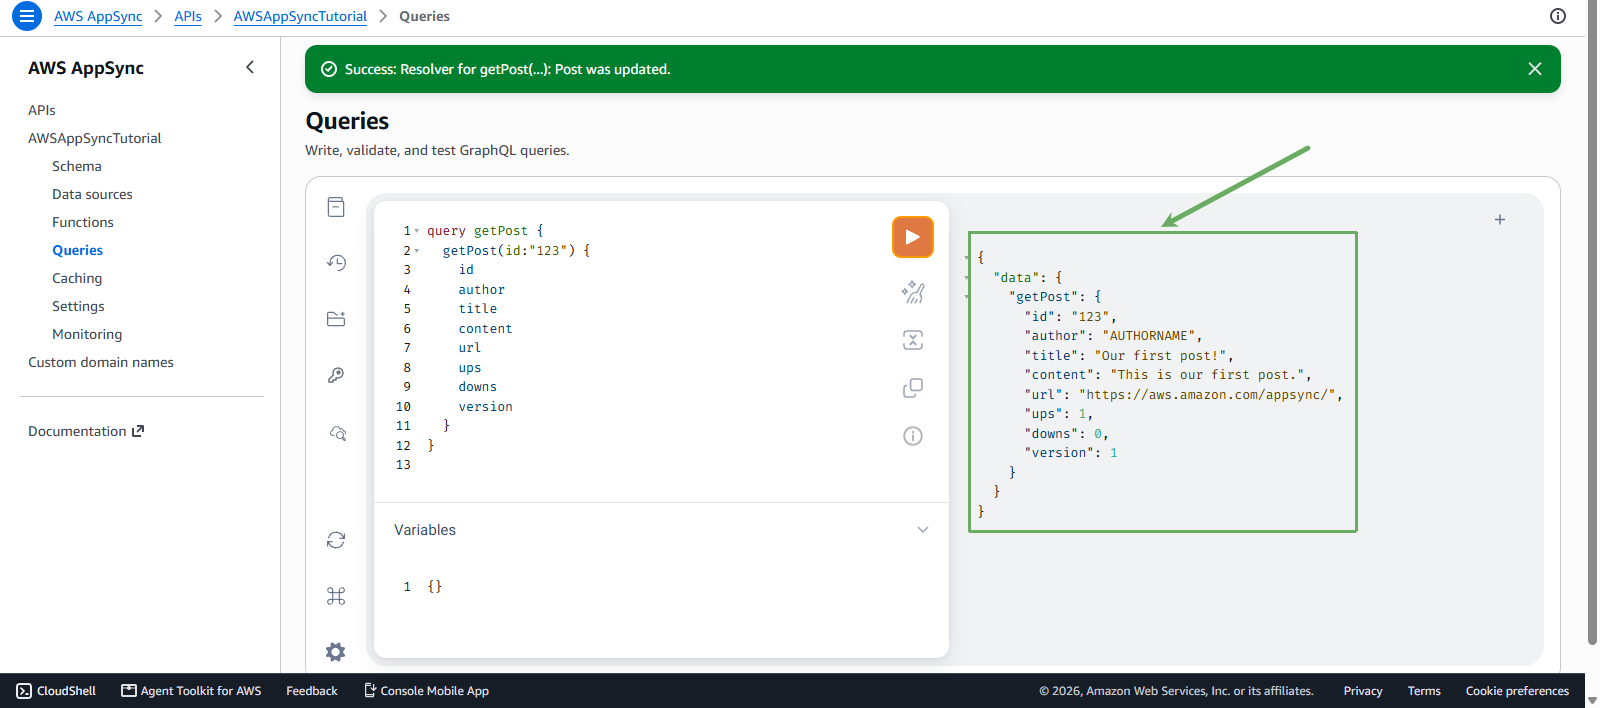This screenshot has height=708, width=1600.
Task: Open Privacy link in footer
Action: coord(1363,691)
